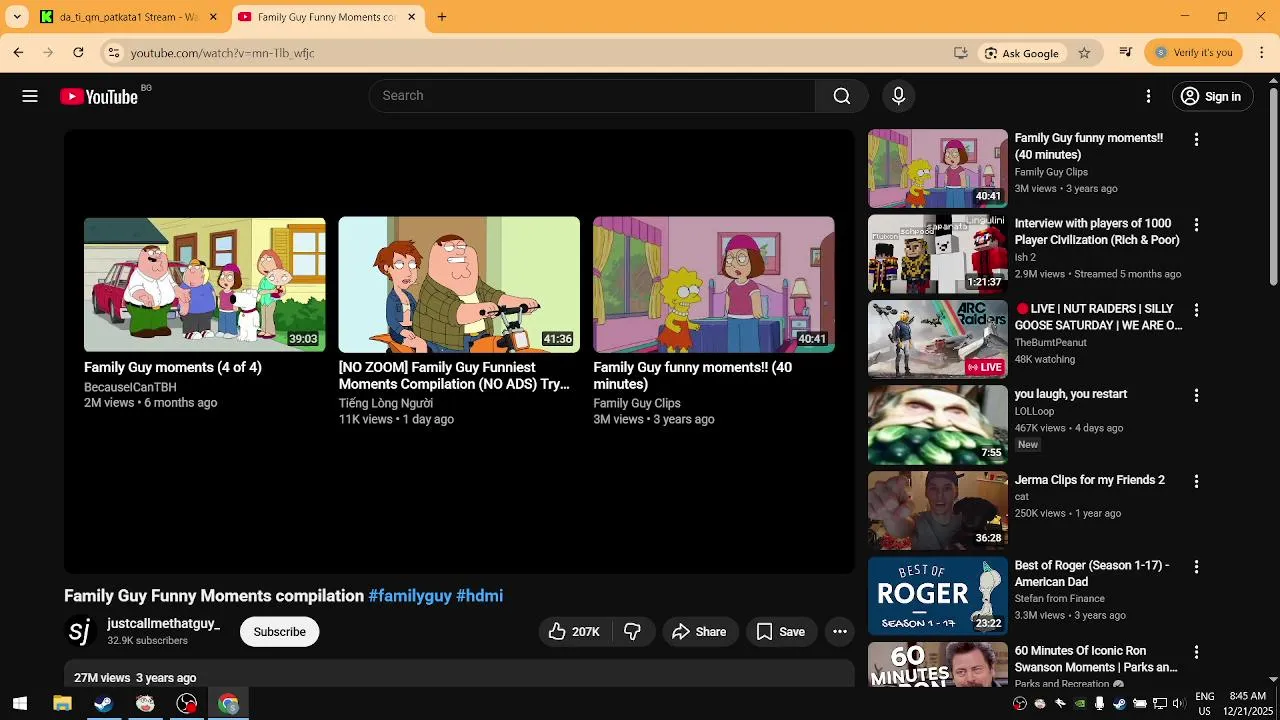Start voice search with microphone icon
This screenshot has width=1280, height=720.
click(x=898, y=96)
